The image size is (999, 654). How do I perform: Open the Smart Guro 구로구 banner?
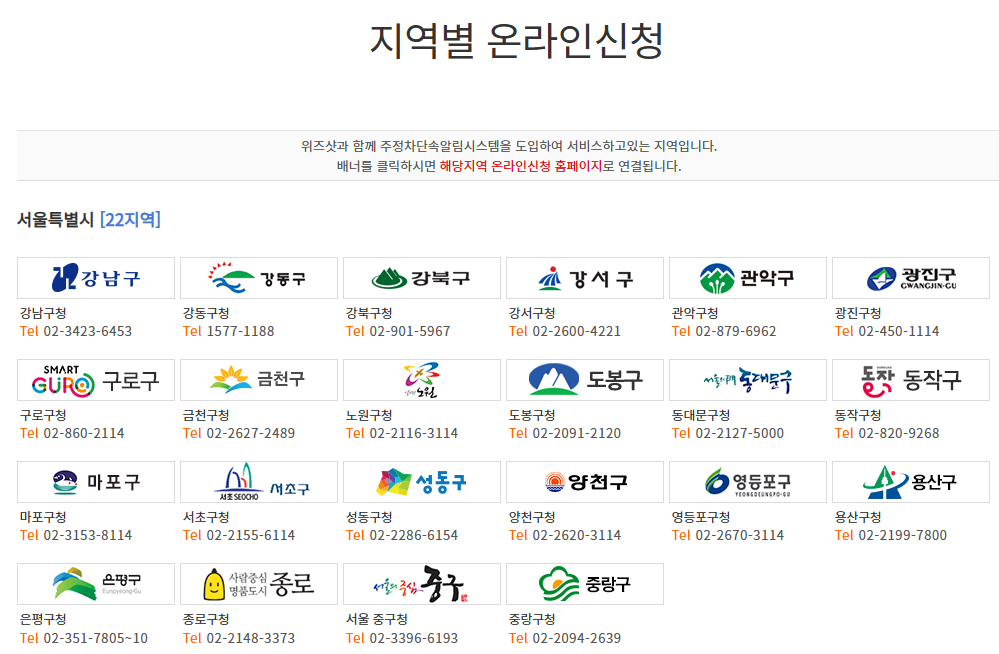click(96, 380)
